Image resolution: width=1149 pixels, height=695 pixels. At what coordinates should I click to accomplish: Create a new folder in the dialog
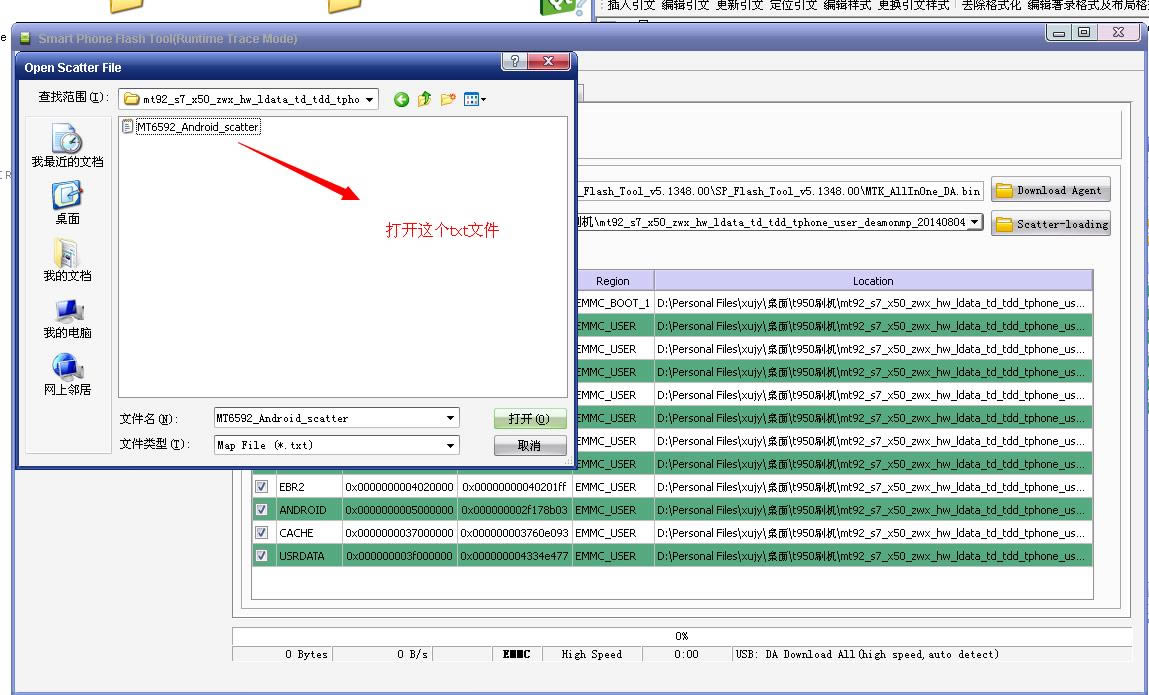(448, 99)
